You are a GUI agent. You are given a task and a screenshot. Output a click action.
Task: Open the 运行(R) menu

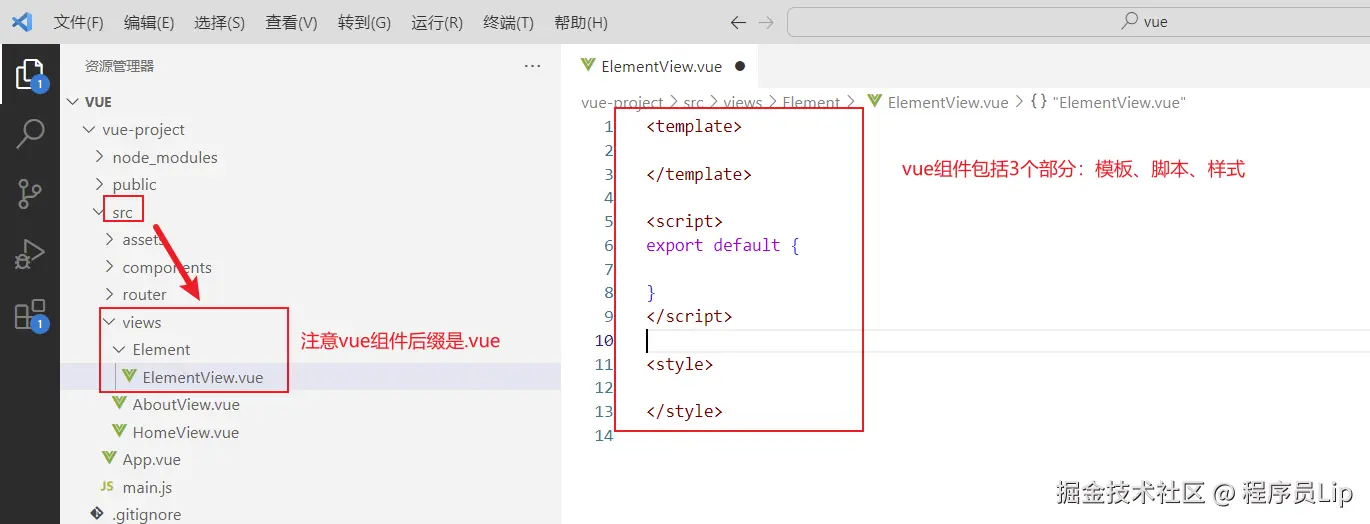click(x=437, y=22)
